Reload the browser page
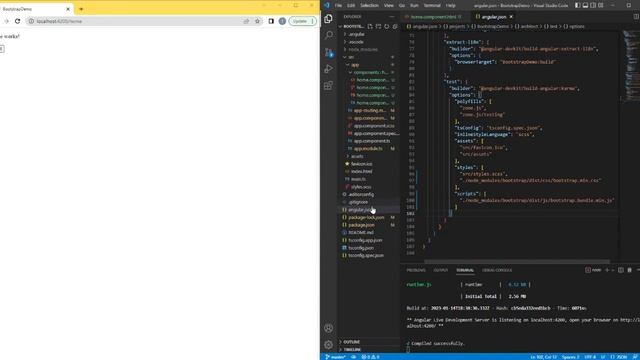This screenshot has height=360, width=640. [x=17, y=21]
